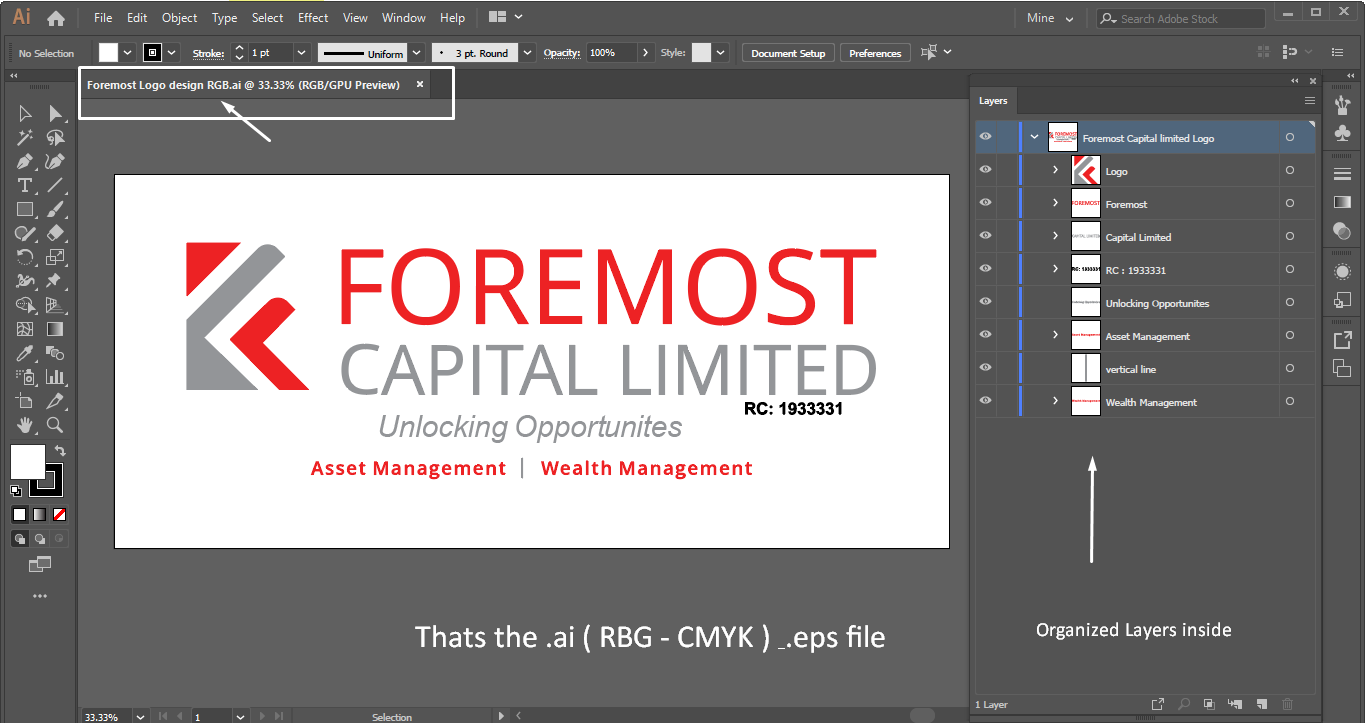
Task: Hide the Wealth Management layer
Action: pos(985,401)
